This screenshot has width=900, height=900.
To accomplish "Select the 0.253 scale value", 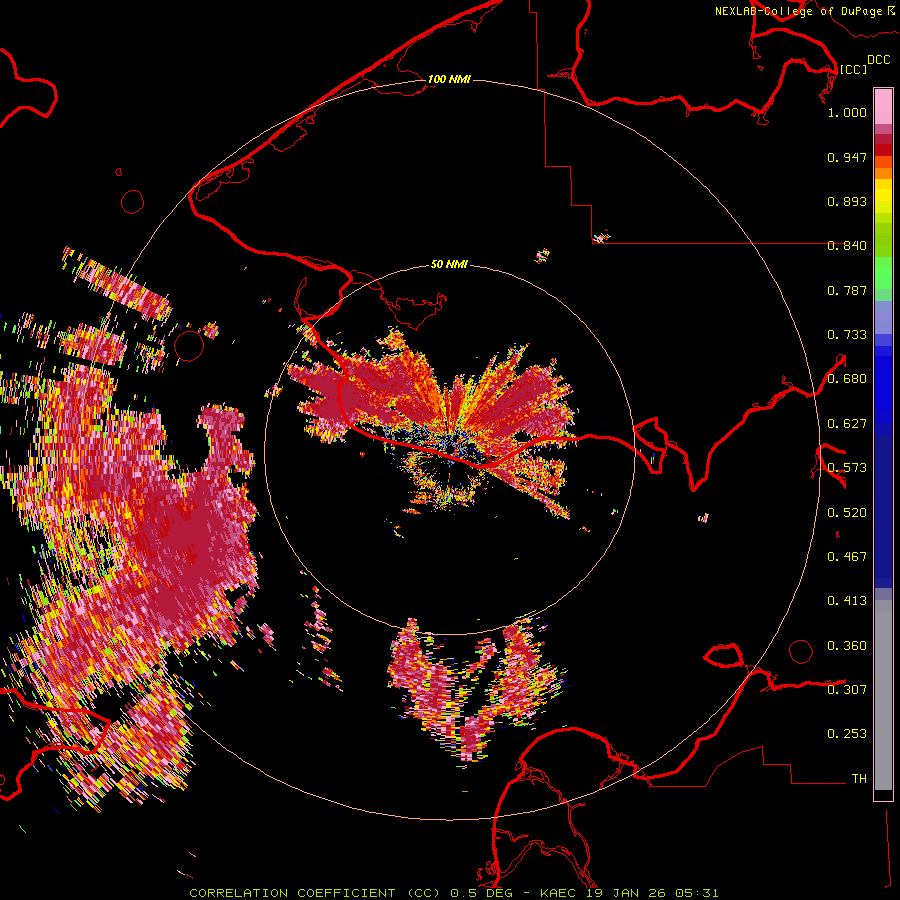I will click(x=847, y=734).
